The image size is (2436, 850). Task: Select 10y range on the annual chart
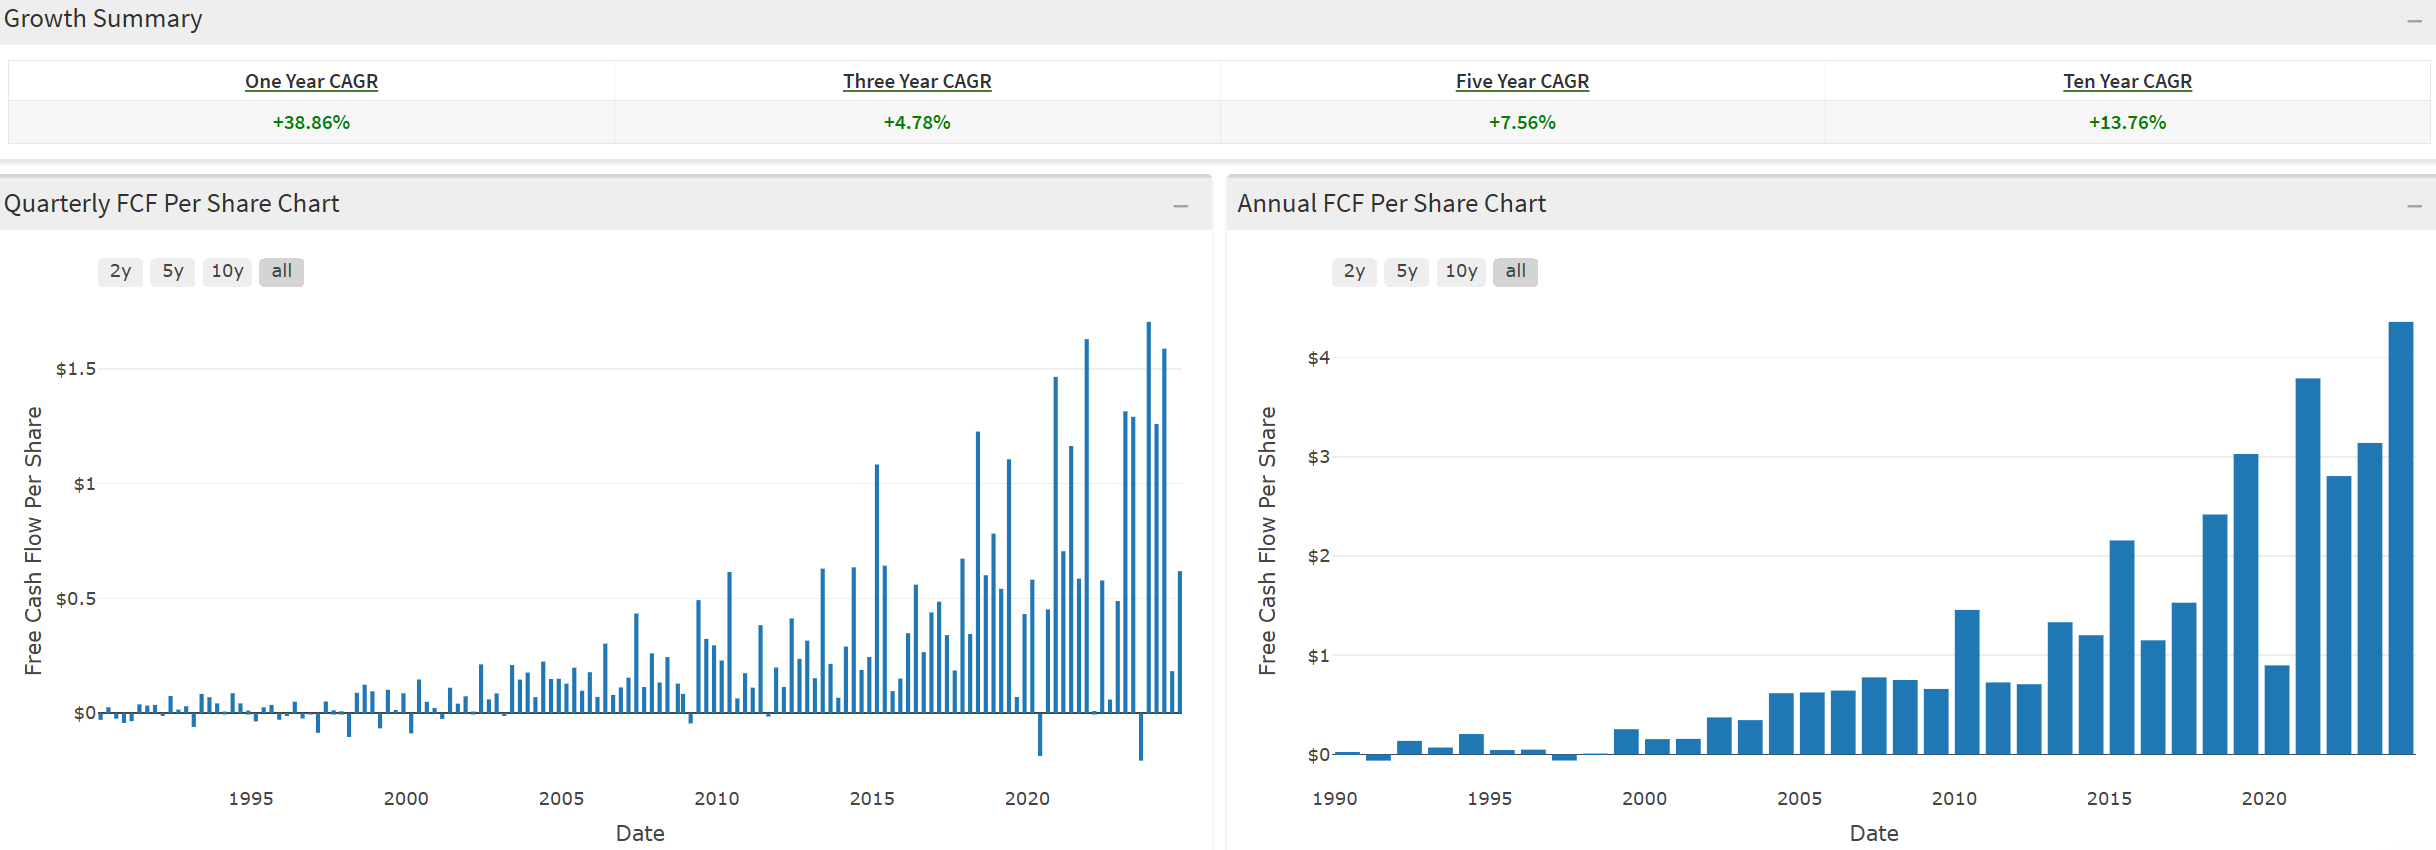pyautogui.click(x=1461, y=271)
